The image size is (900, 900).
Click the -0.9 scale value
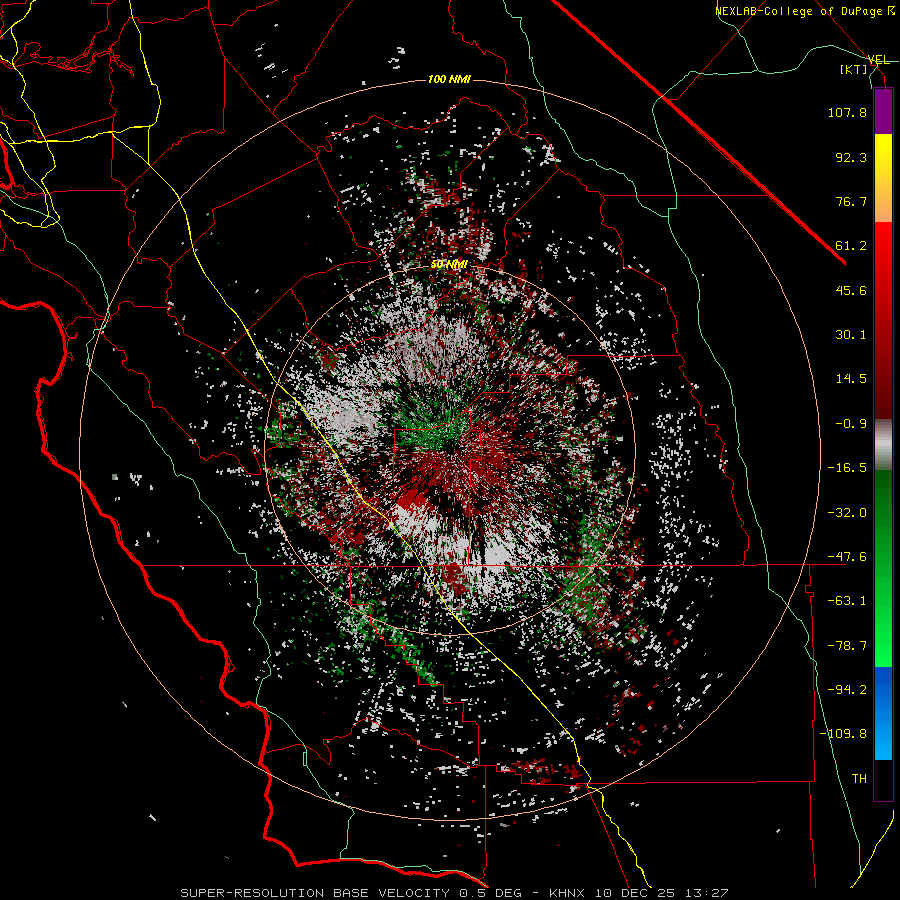[851, 424]
